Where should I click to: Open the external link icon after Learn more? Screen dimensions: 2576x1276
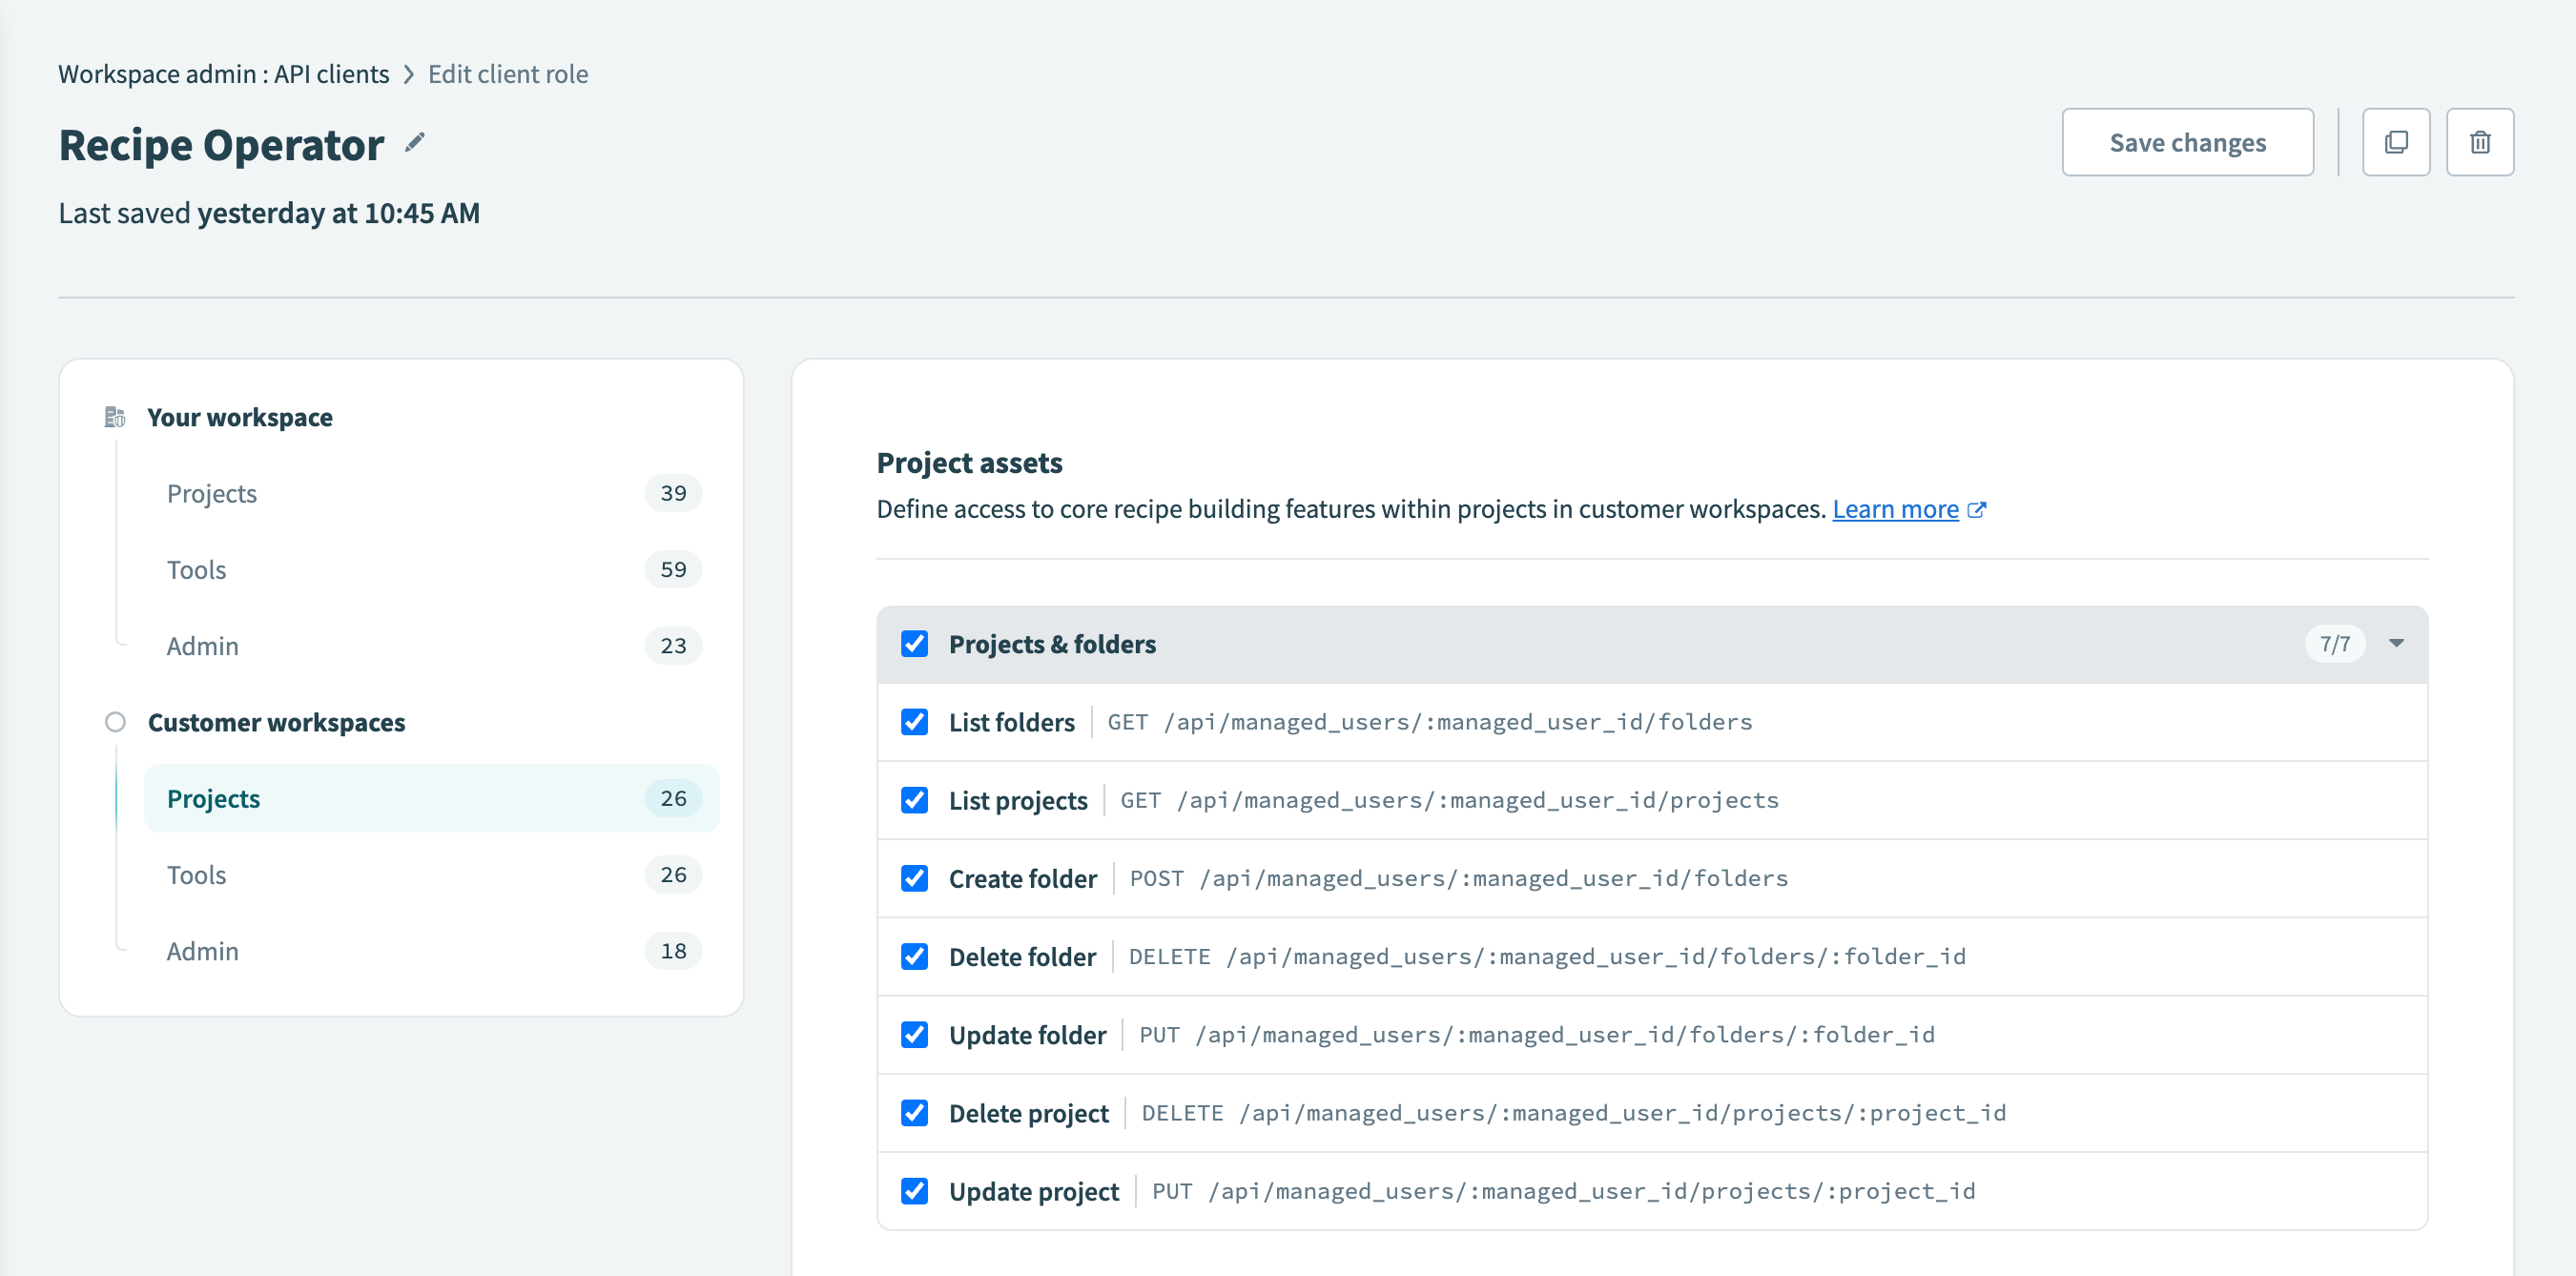[x=1977, y=509]
